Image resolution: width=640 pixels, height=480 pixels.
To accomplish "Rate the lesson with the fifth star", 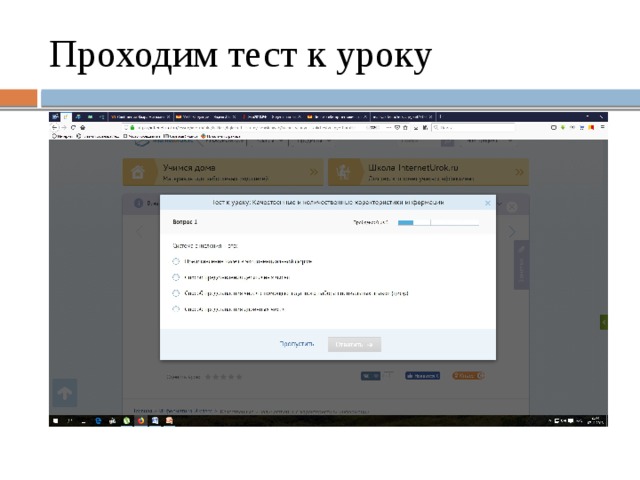I will pyautogui.click(x=239, y=377).
